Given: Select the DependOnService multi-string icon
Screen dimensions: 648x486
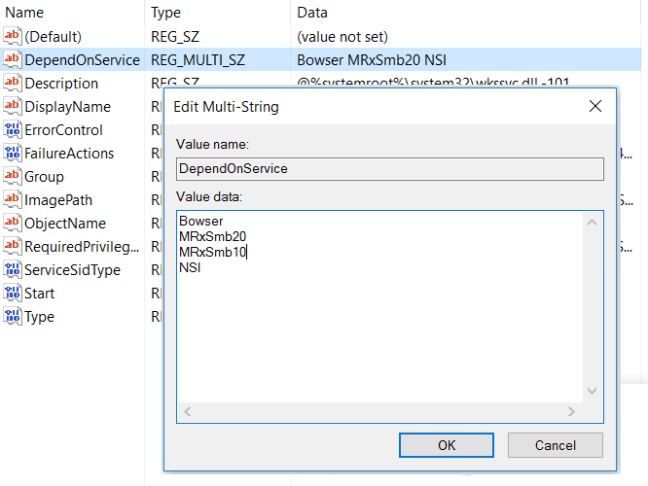Looking at the screenshot, I should (13, 60).
